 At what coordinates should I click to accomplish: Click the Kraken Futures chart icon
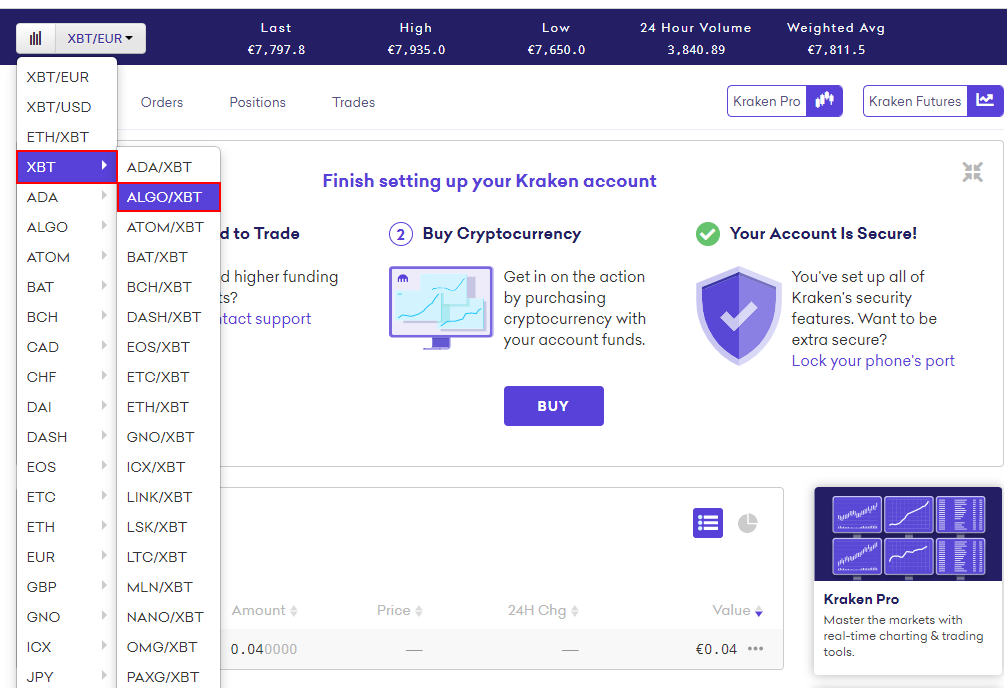[x=985, y=101]
